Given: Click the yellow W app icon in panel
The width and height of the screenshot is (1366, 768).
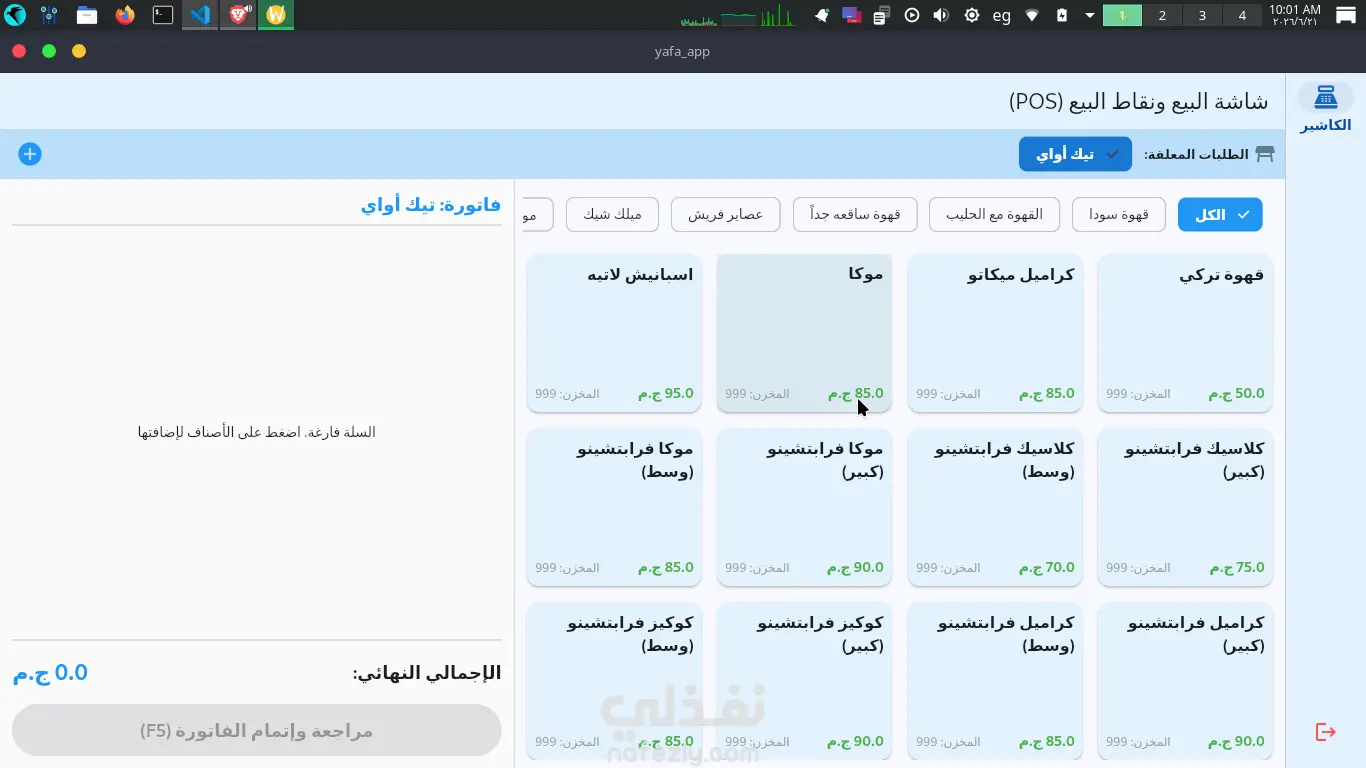Looking at the screenshot, I should [x=276, y=15].
